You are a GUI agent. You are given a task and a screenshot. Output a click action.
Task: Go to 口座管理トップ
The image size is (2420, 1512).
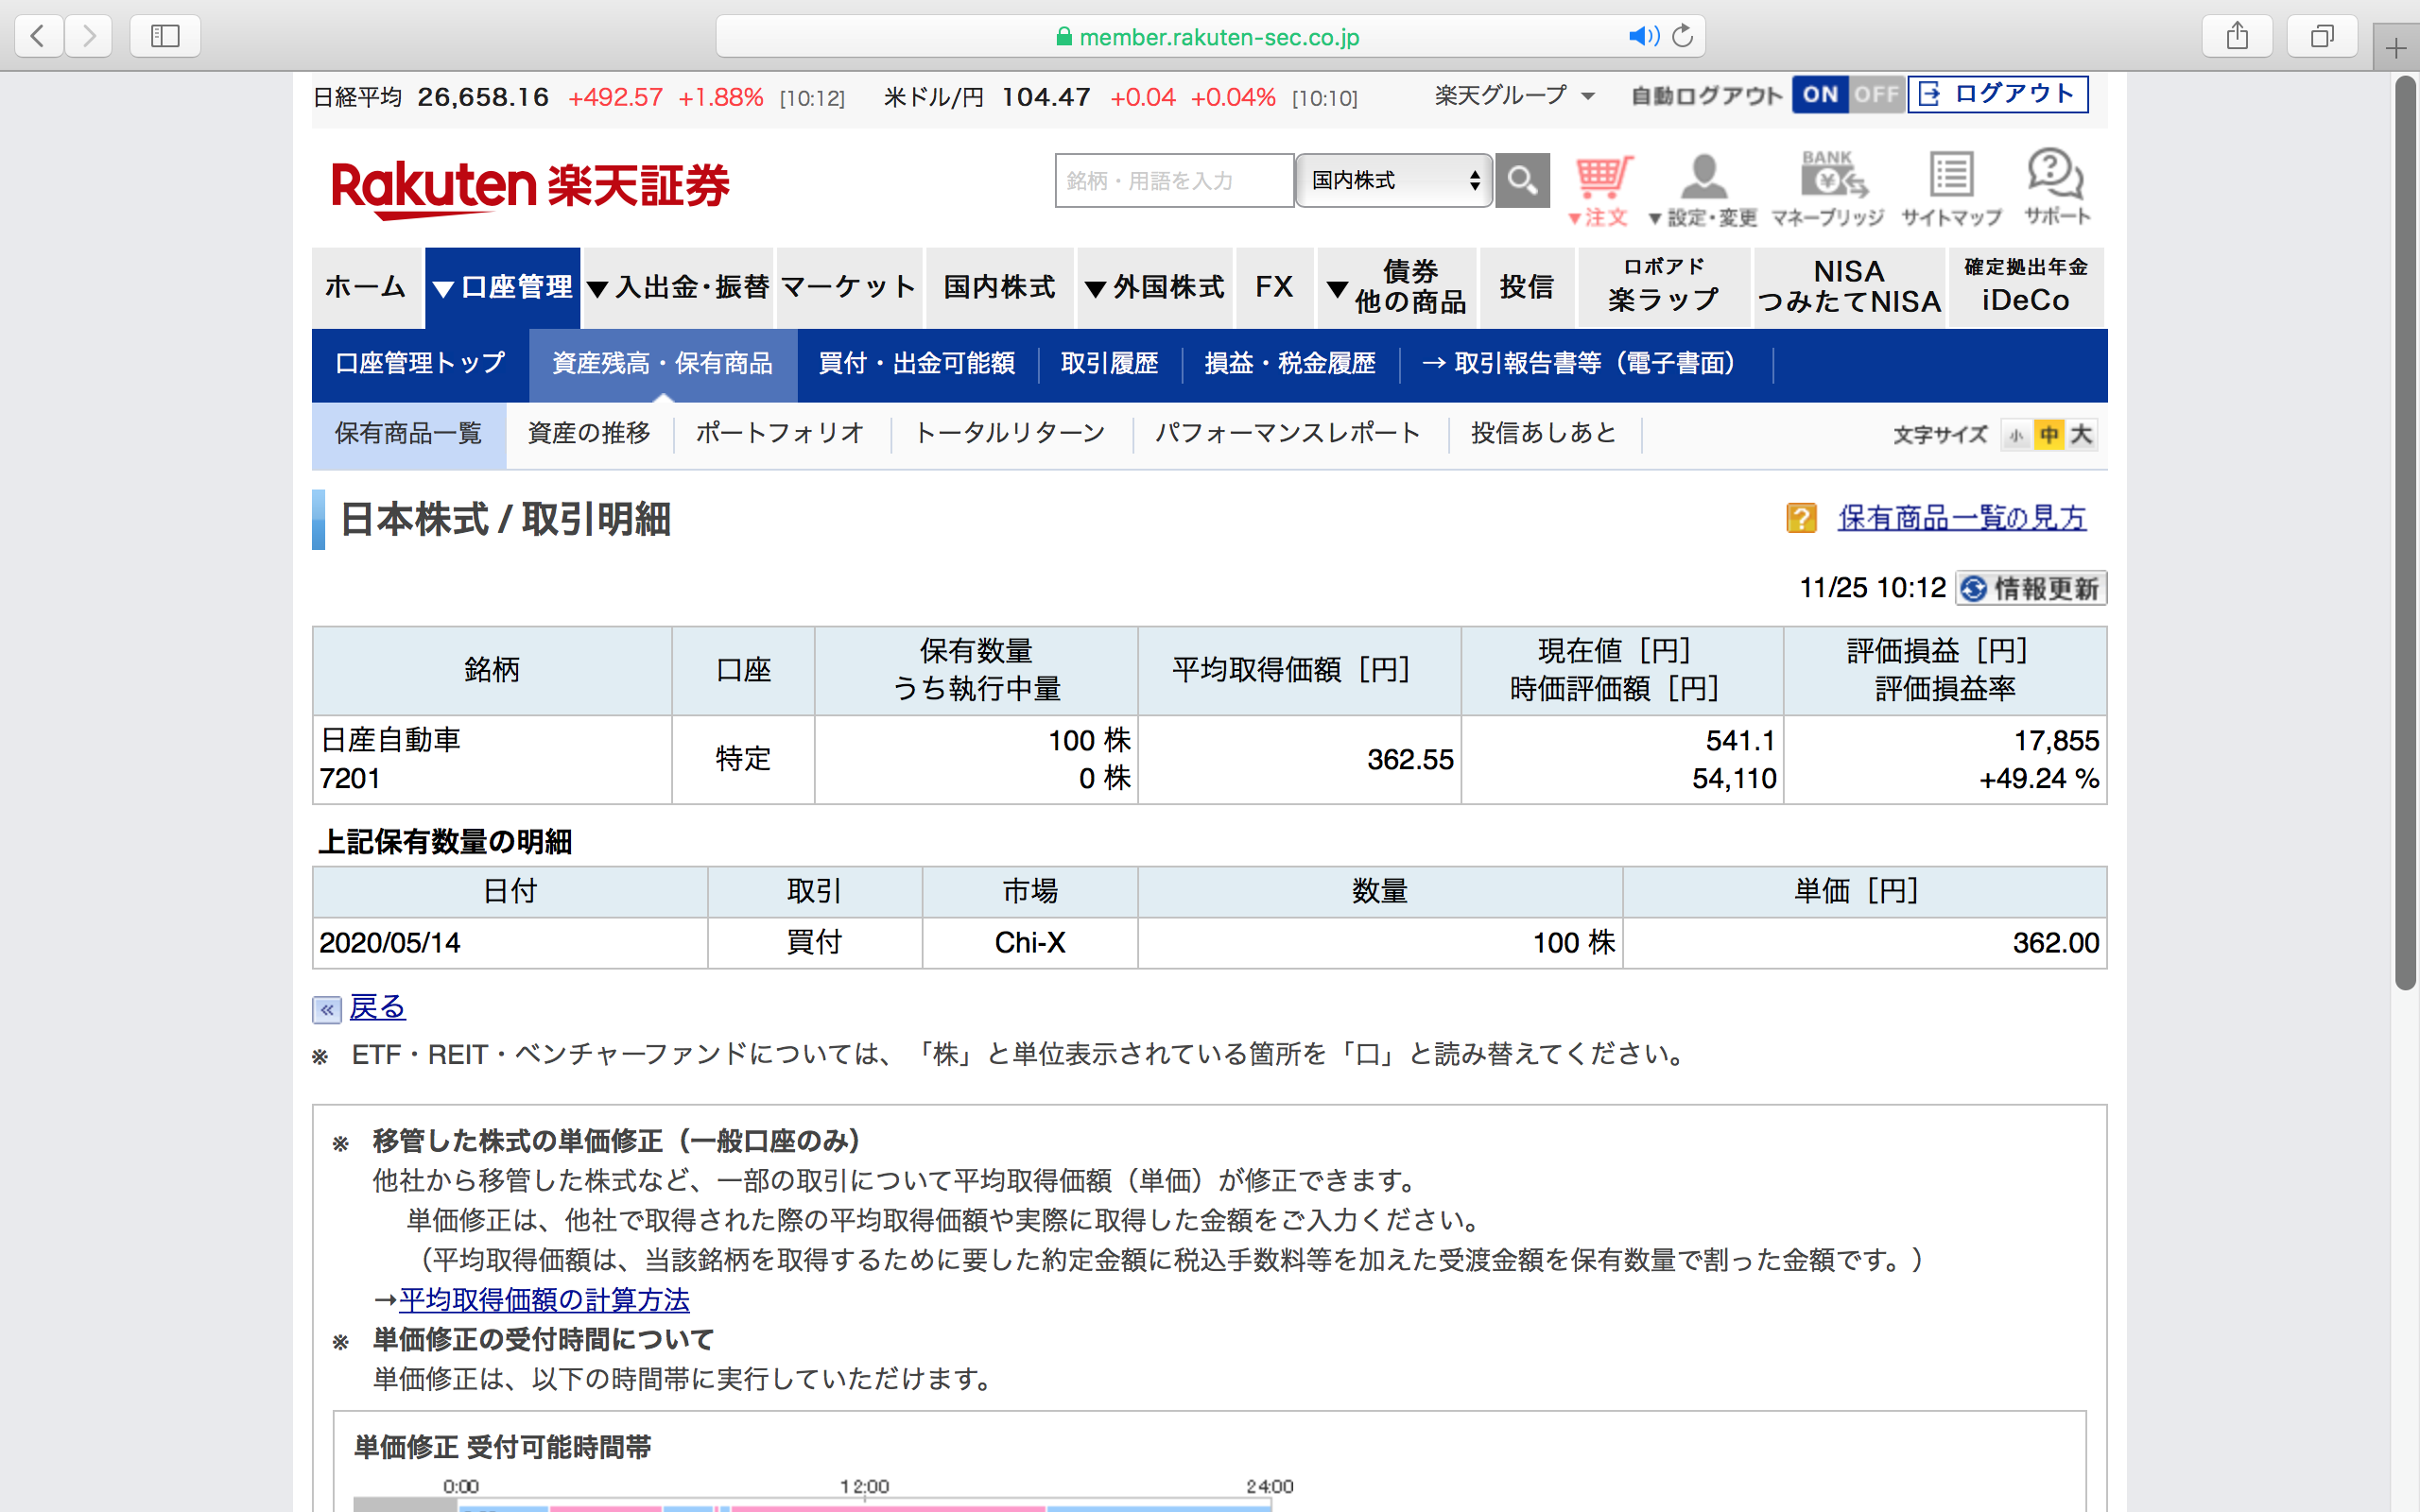click(x=420, y=364)
